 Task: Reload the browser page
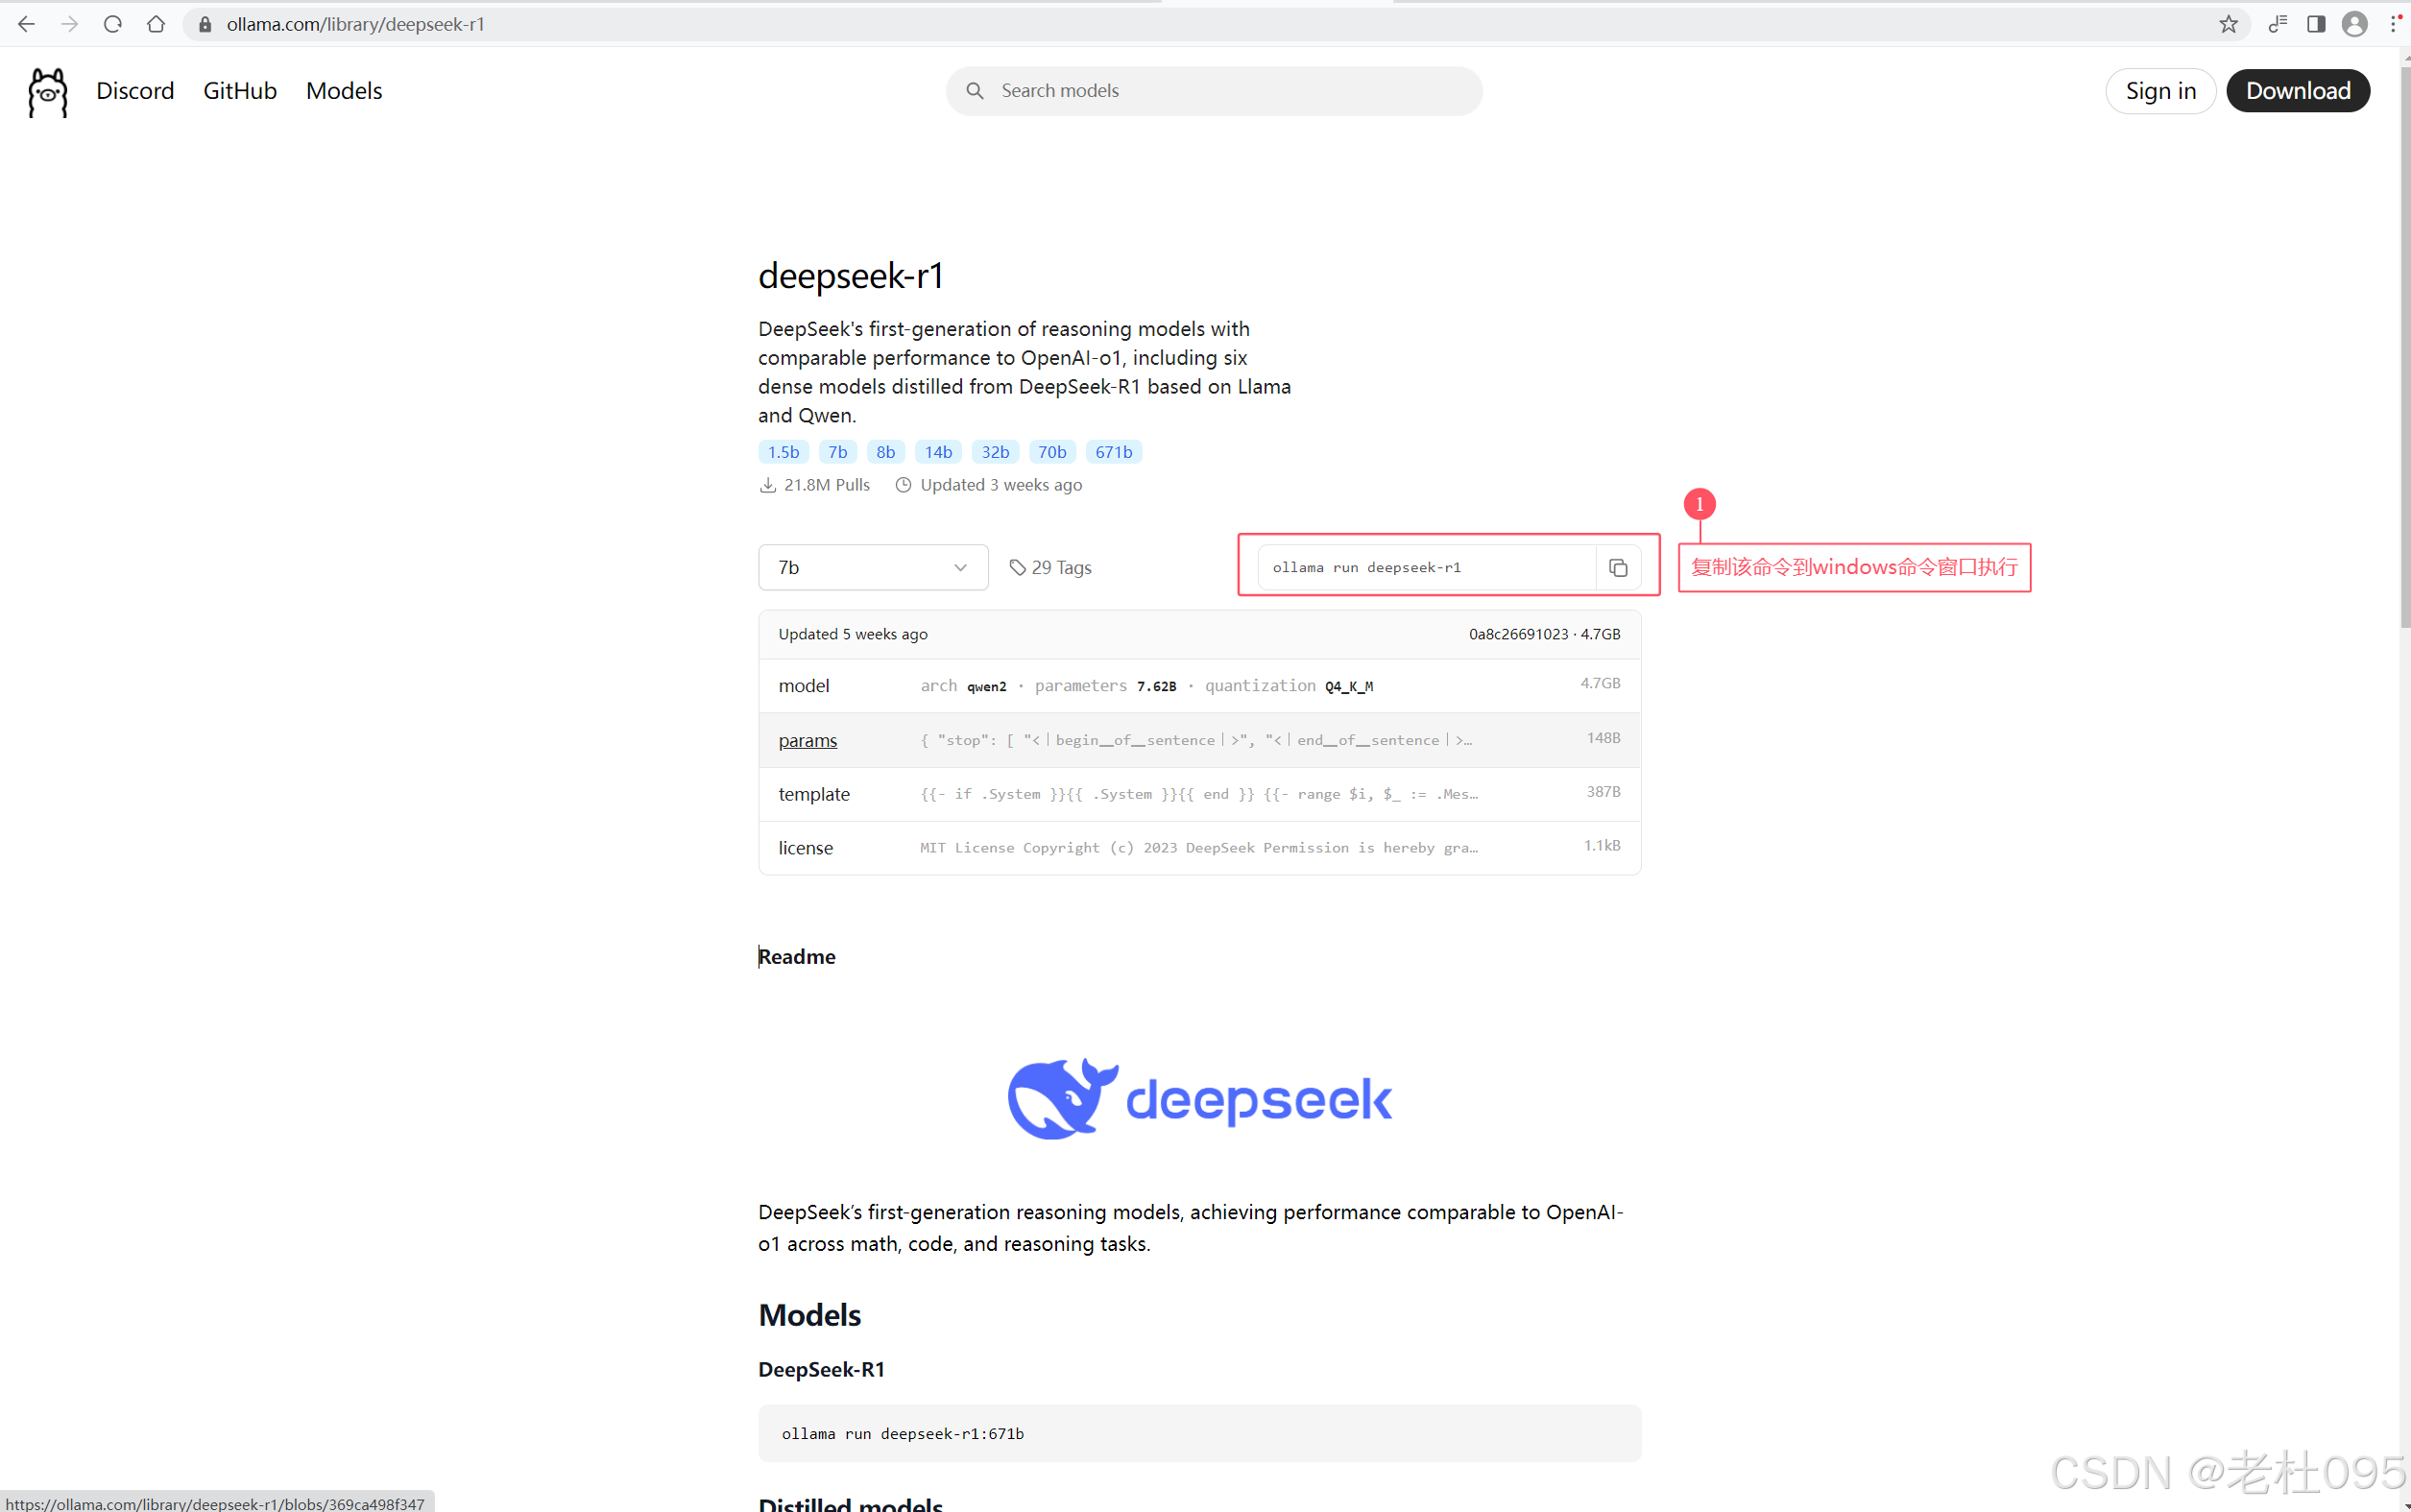point(113,24)
